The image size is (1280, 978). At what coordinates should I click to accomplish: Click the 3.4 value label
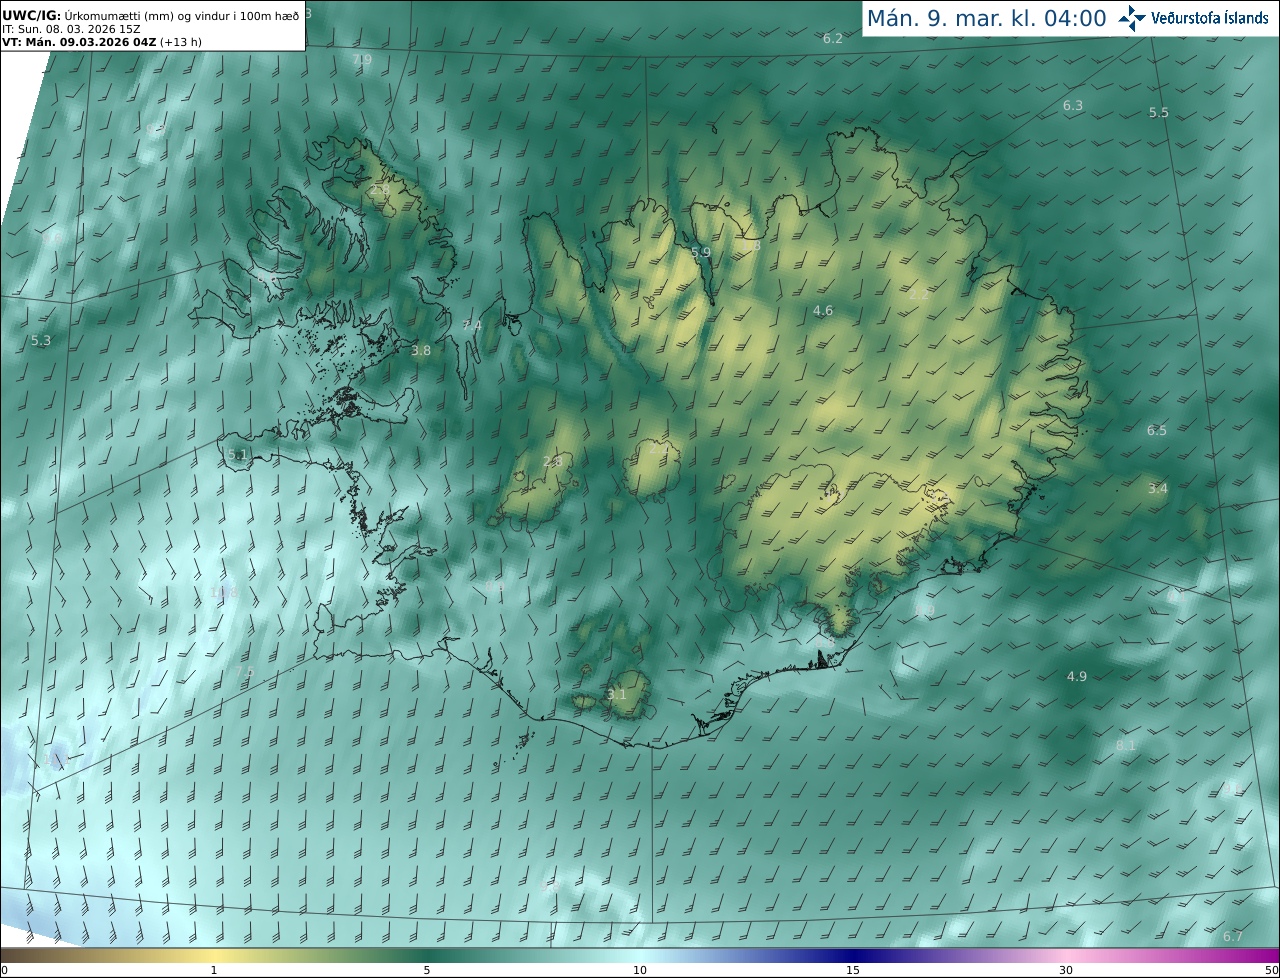click(x=1158, y=489)
